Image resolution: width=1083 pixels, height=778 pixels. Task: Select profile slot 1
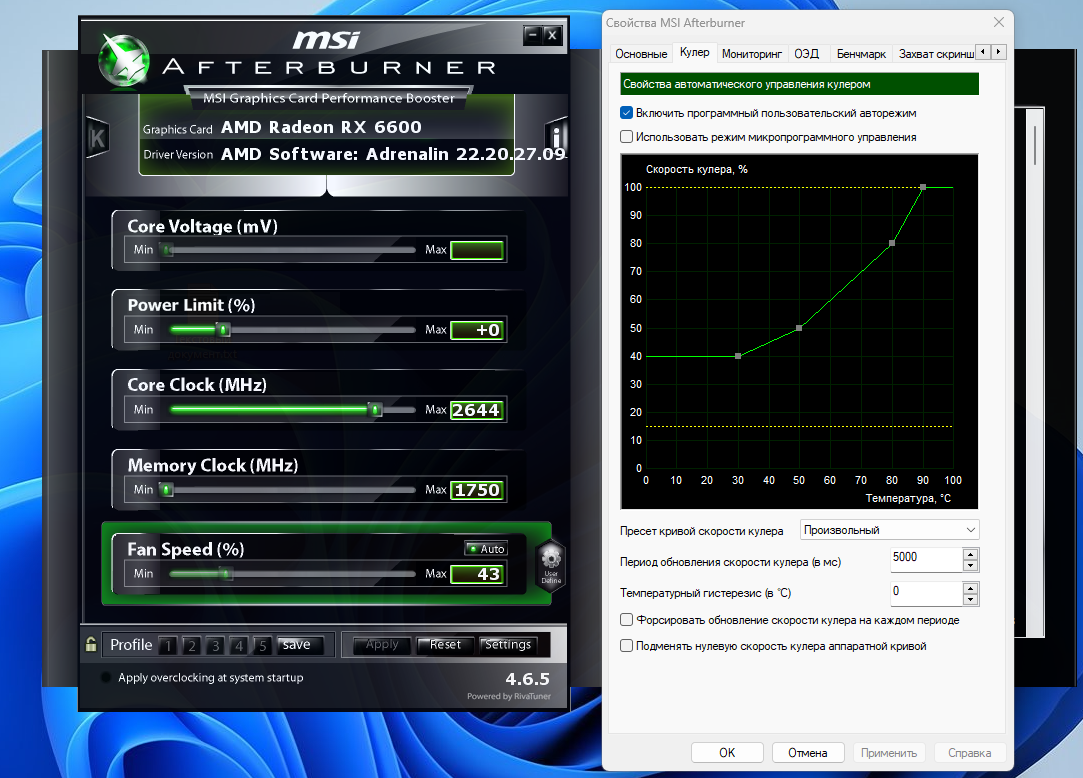[x=169, y=645]
